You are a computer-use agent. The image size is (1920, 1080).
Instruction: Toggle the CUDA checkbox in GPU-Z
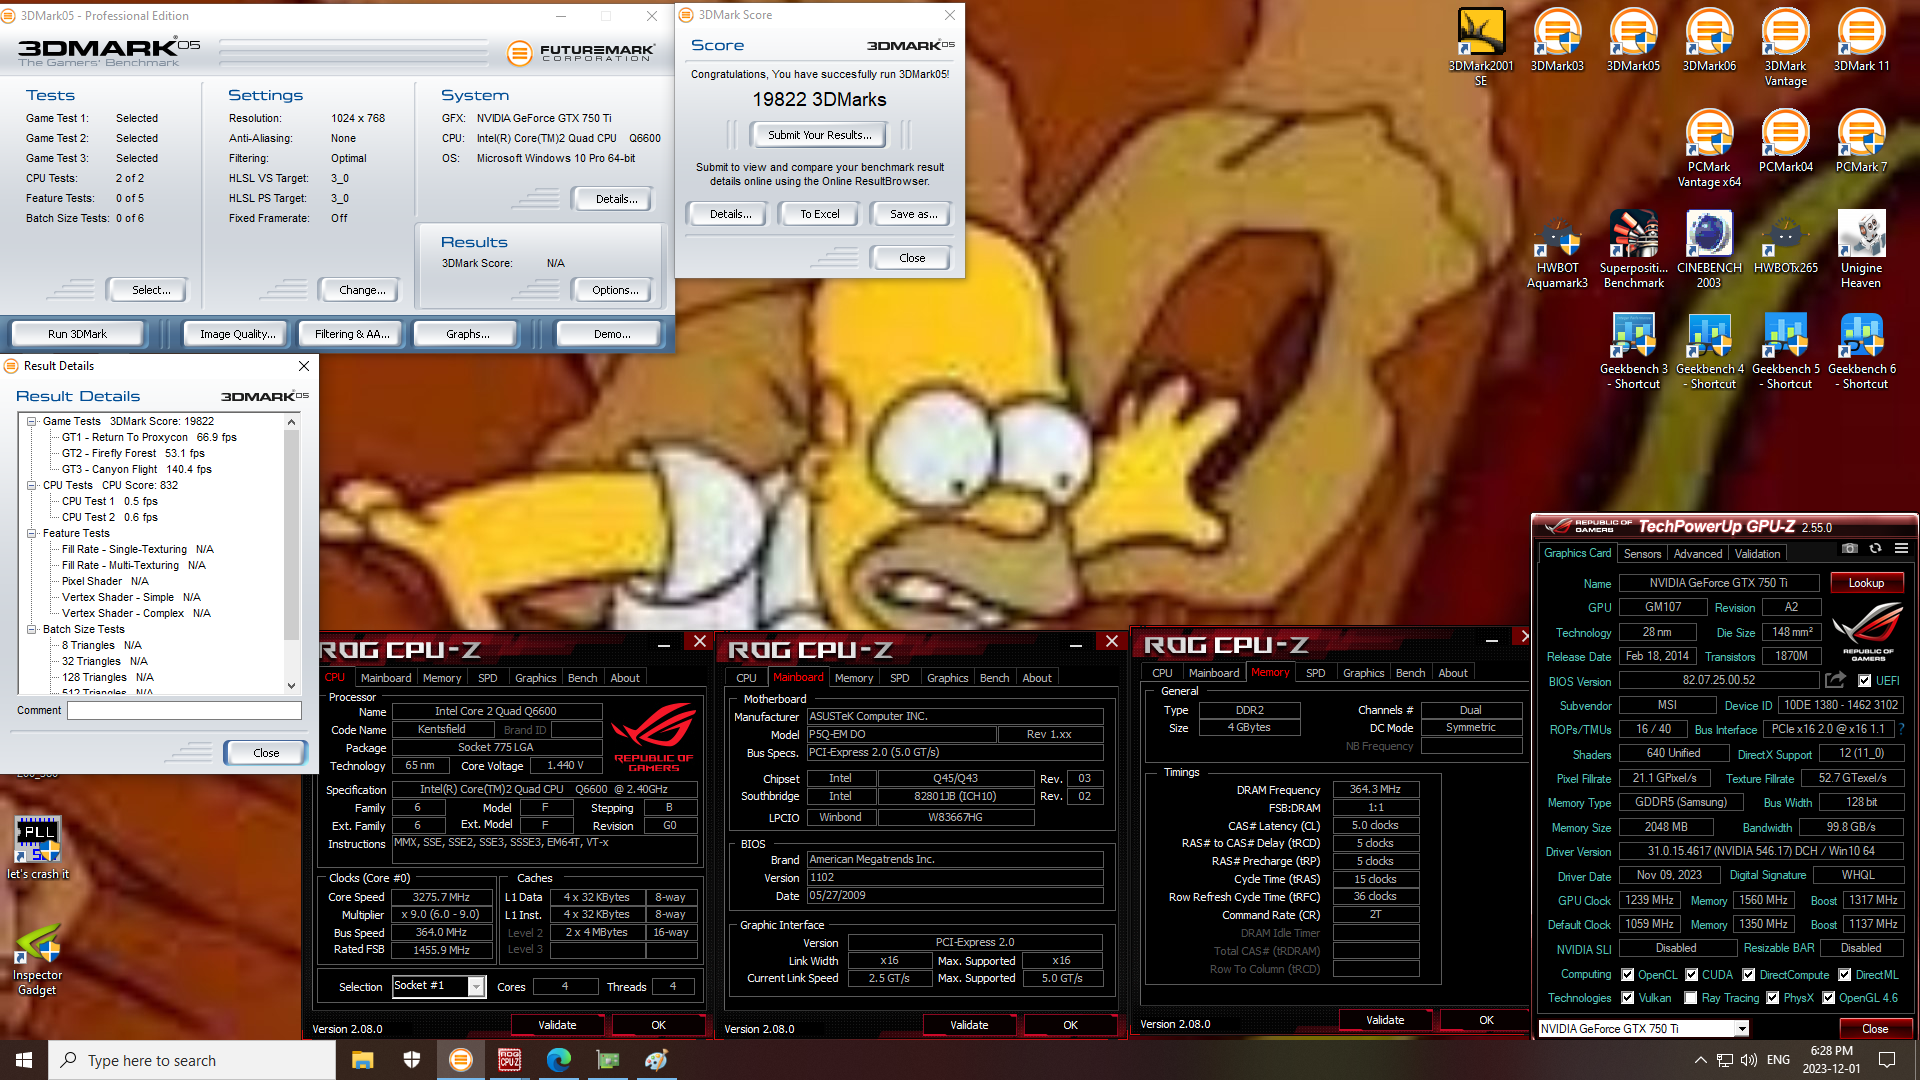click(x=1691, y=975)
